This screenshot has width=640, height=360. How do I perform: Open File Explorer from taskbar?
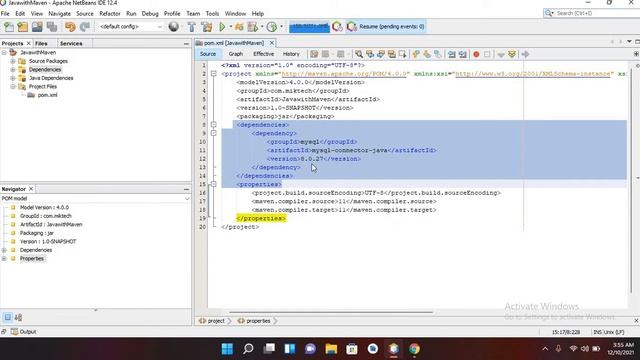pos(331,349)
